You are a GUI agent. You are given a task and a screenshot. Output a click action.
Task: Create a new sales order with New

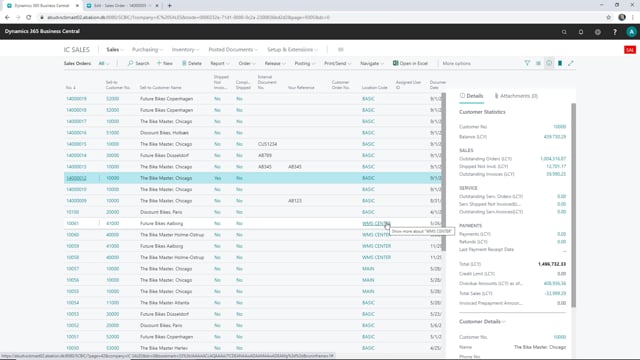click(165, 63)
